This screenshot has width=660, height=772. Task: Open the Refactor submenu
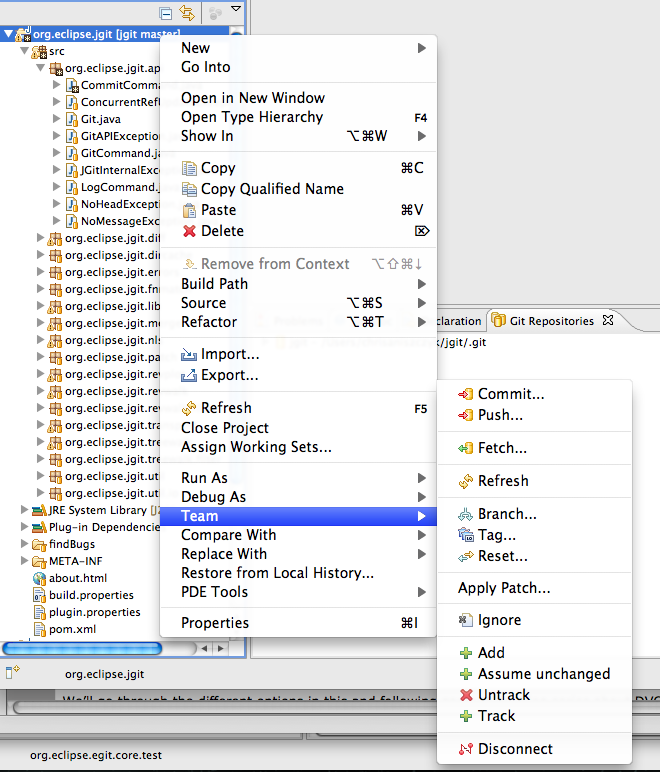[x=298, y=322]
